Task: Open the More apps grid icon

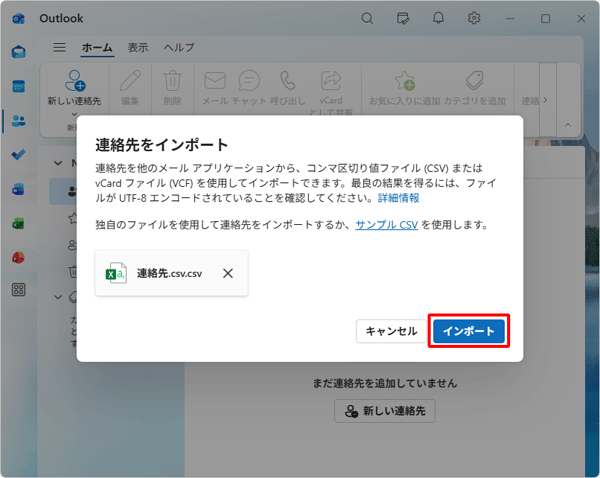Action: coord(18,290)
